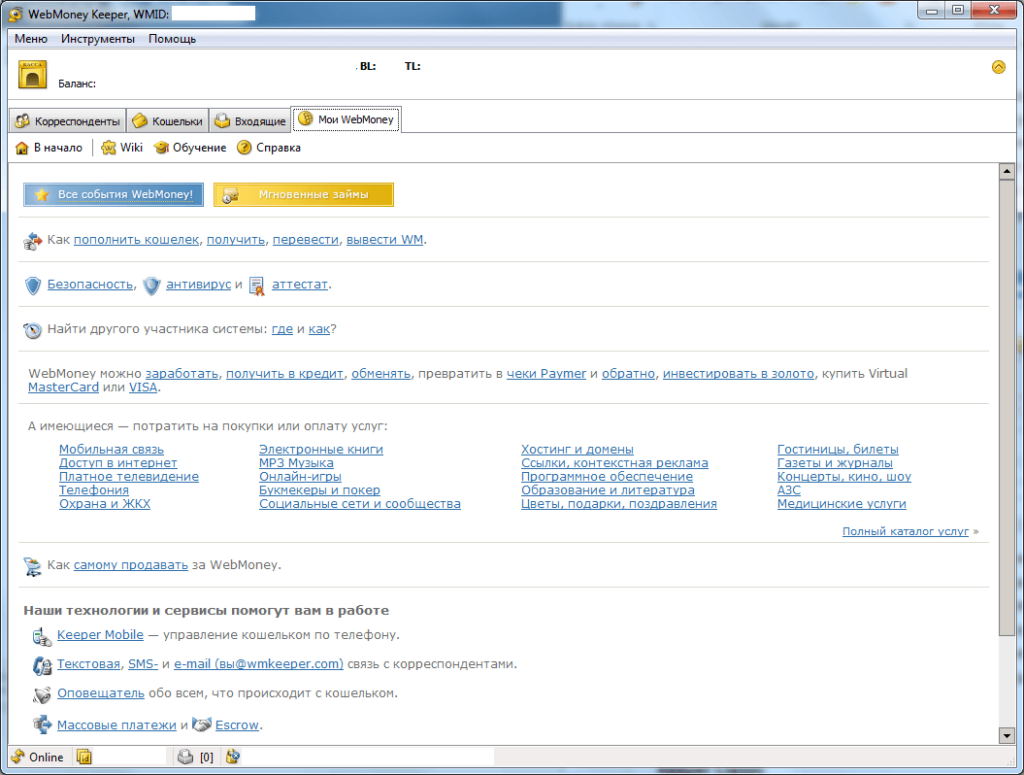This screenshot has height=775, width=1024.
Task: Open the аттестат link
Action: point(300,284)
